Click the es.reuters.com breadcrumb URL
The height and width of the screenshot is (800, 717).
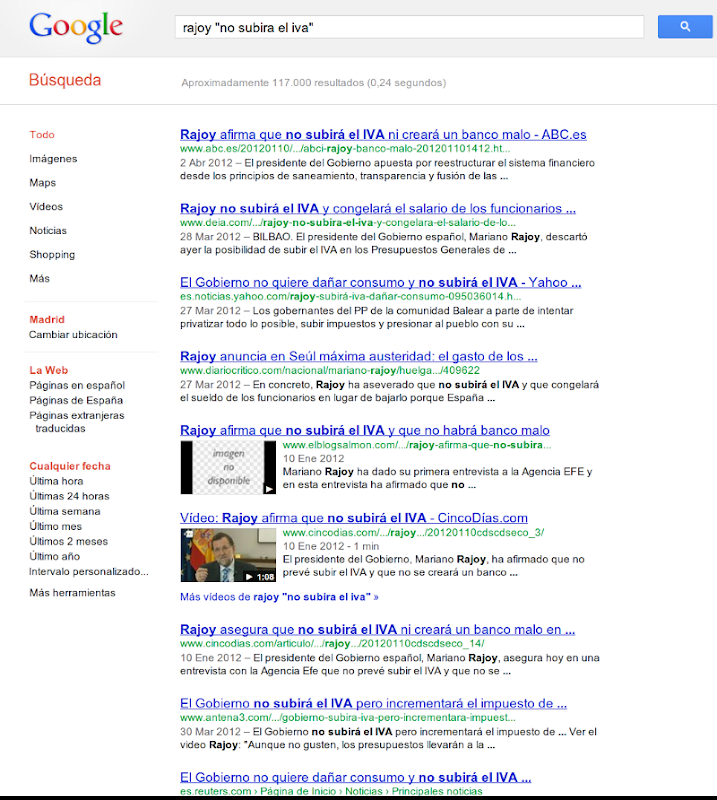(331, 791)
